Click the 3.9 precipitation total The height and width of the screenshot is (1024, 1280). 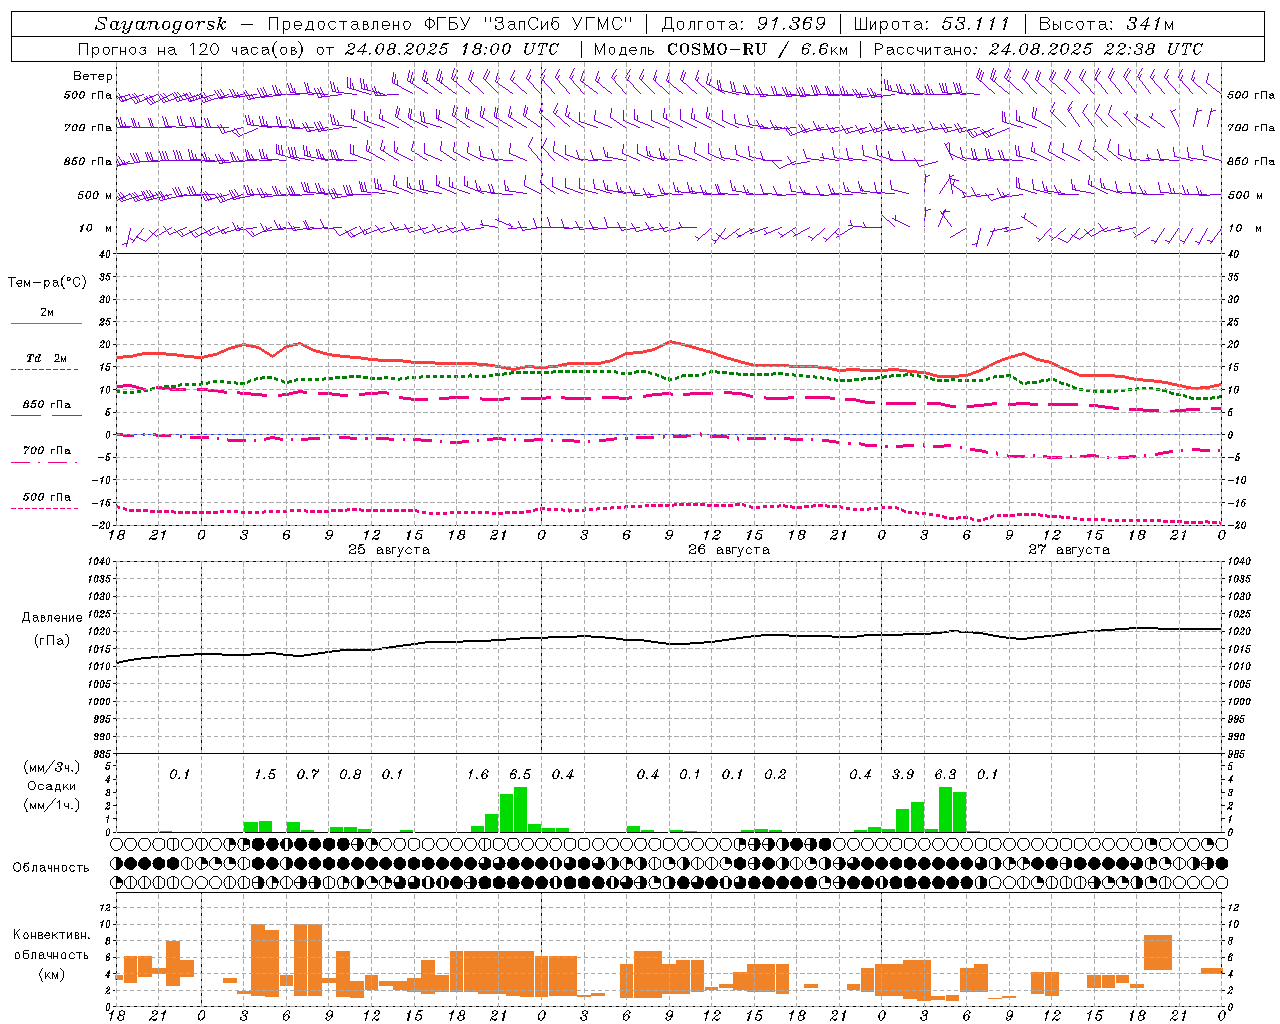pyautogui.click(x=903, y=775)
